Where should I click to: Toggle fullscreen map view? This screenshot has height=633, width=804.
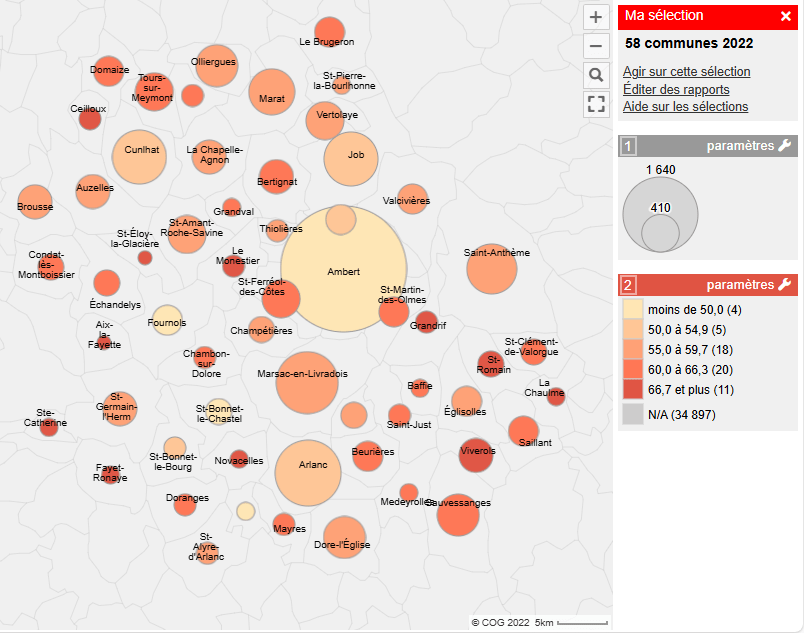(596, 104)
